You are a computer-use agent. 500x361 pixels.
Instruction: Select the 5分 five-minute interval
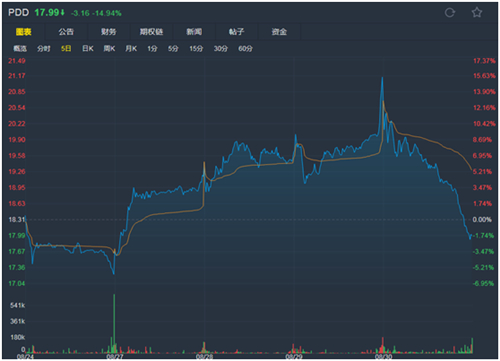tap(173, 49)
